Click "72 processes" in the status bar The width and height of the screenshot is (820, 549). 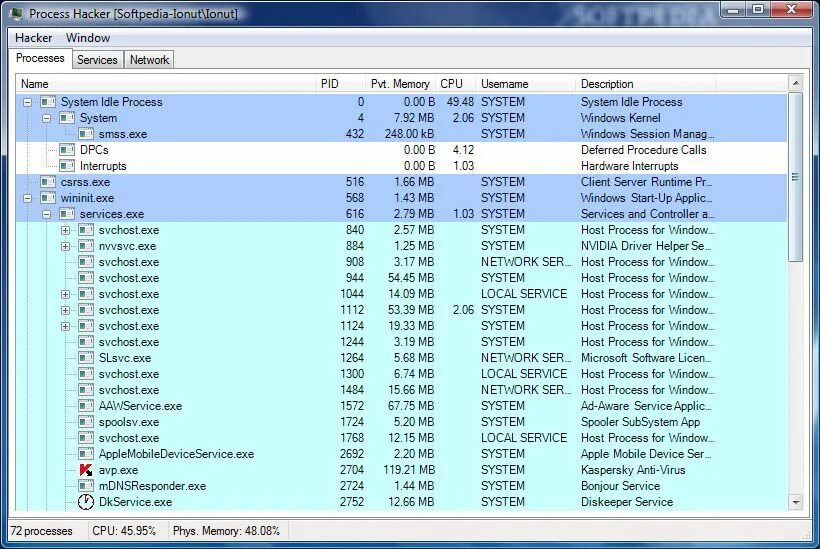41,531
